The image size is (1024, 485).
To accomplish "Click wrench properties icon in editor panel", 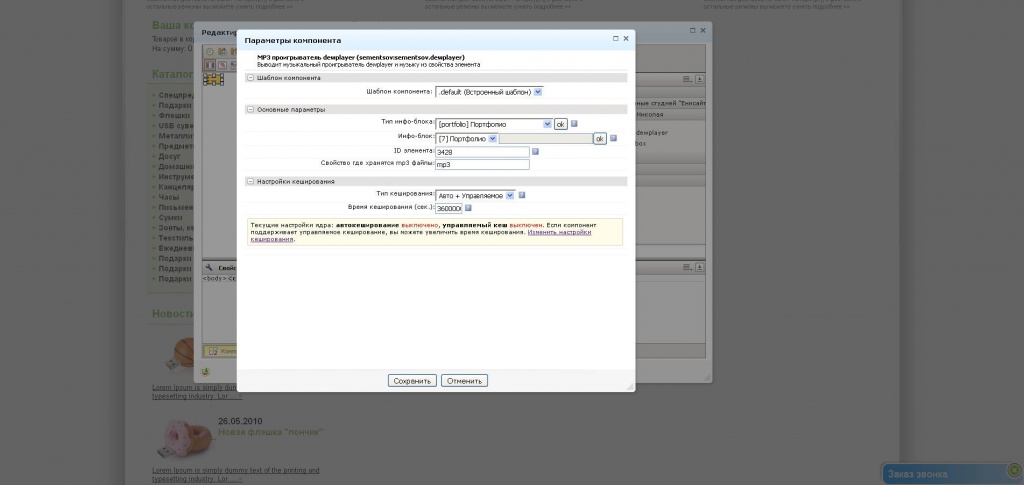I will [209, 268].
